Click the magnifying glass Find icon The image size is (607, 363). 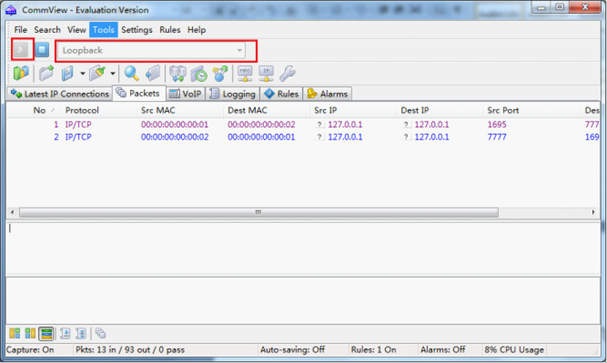(x=132, y=73)
